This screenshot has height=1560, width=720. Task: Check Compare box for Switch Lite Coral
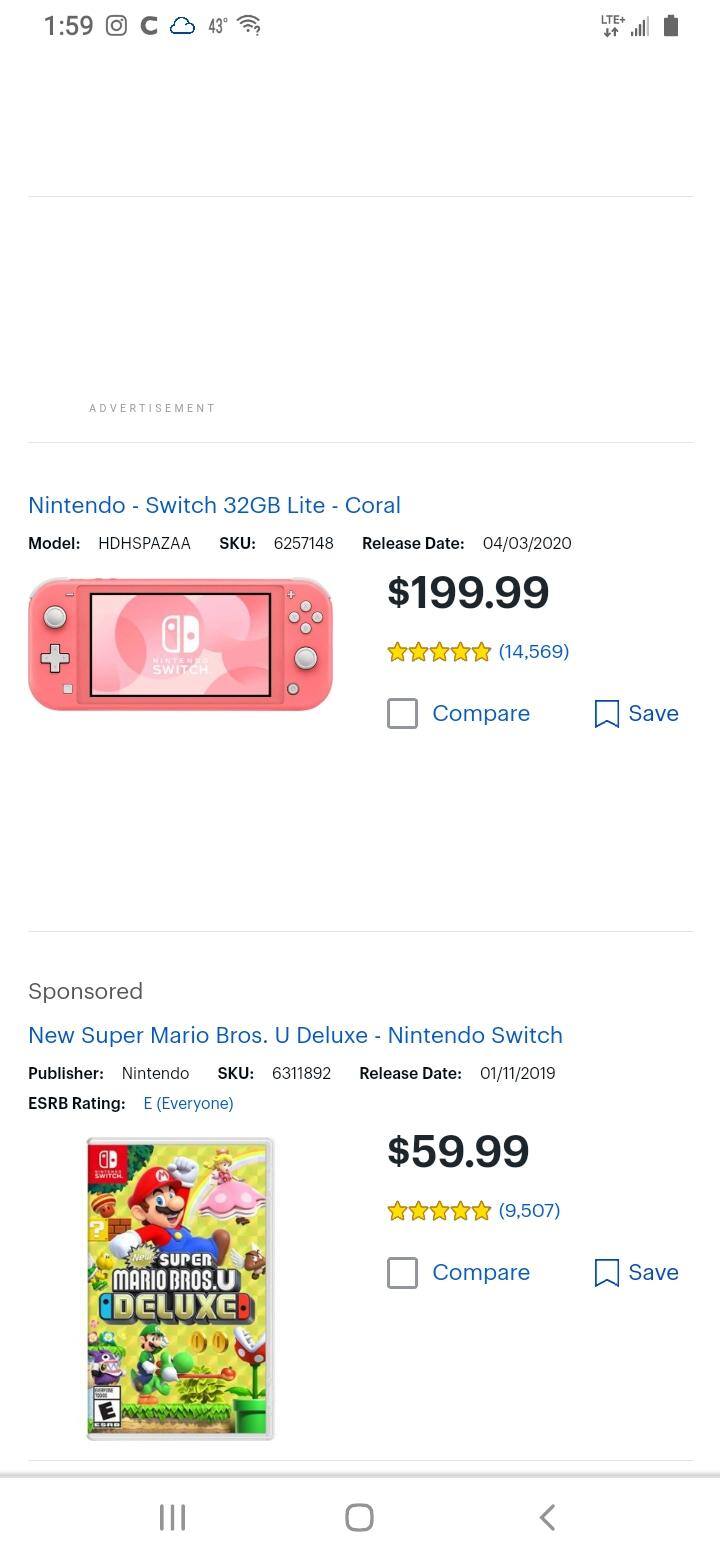[x=402, y=713]
